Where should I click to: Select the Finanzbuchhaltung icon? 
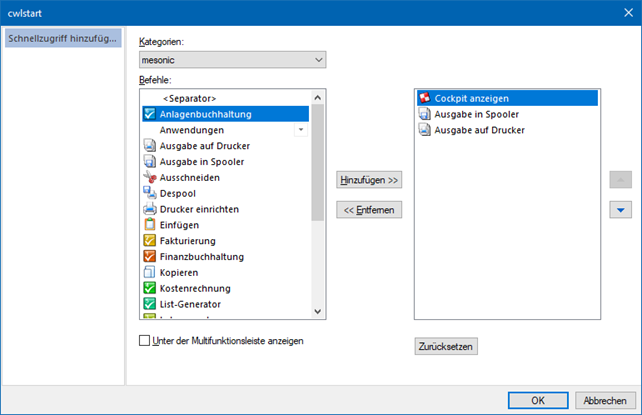150,257
